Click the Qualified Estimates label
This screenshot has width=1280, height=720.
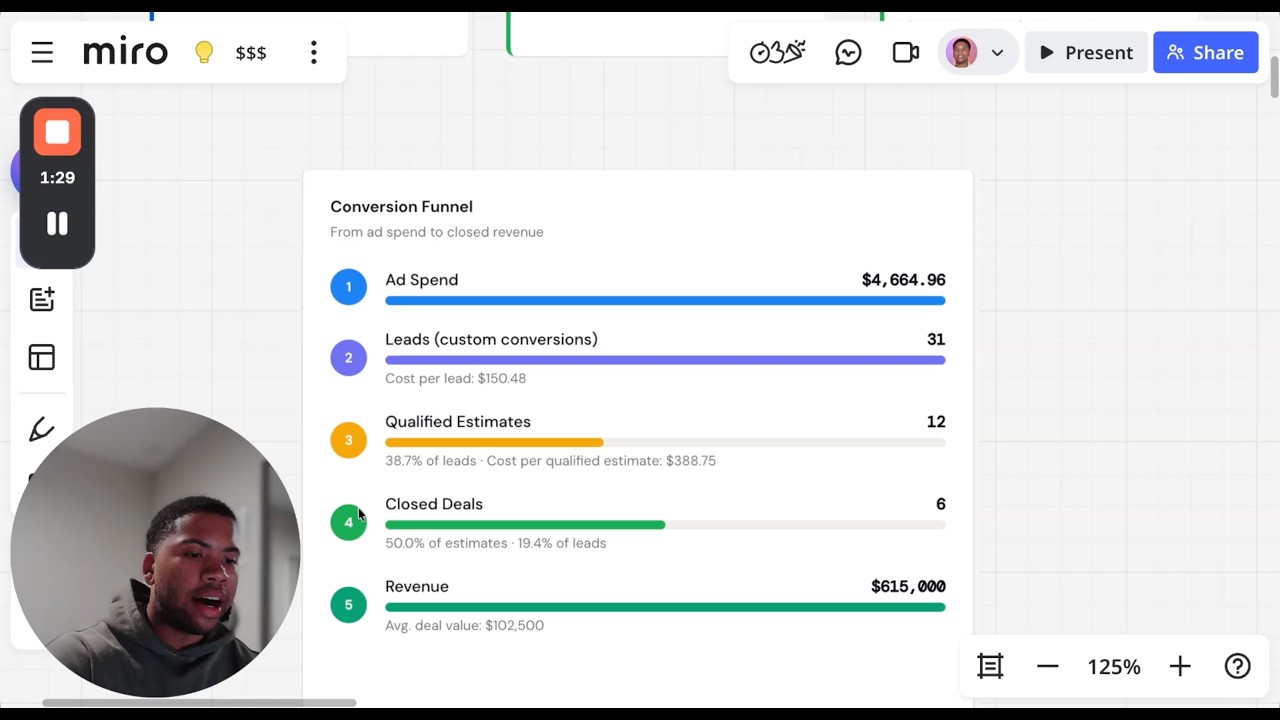point(458,422)
